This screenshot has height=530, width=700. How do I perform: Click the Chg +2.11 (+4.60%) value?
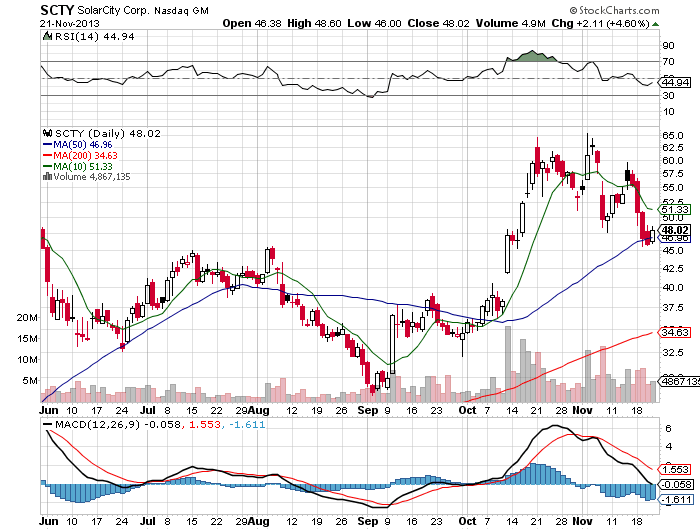tap(600, 24)
